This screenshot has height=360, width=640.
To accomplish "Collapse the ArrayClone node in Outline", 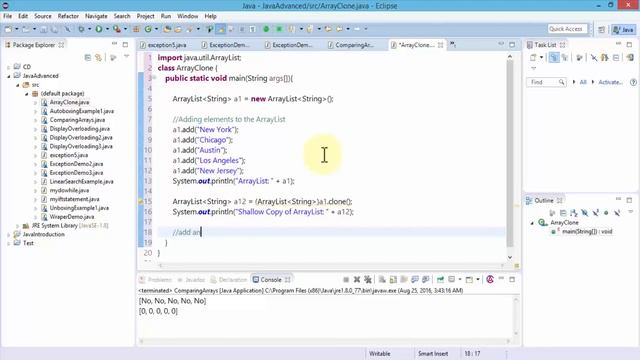I will coord(532,223).
